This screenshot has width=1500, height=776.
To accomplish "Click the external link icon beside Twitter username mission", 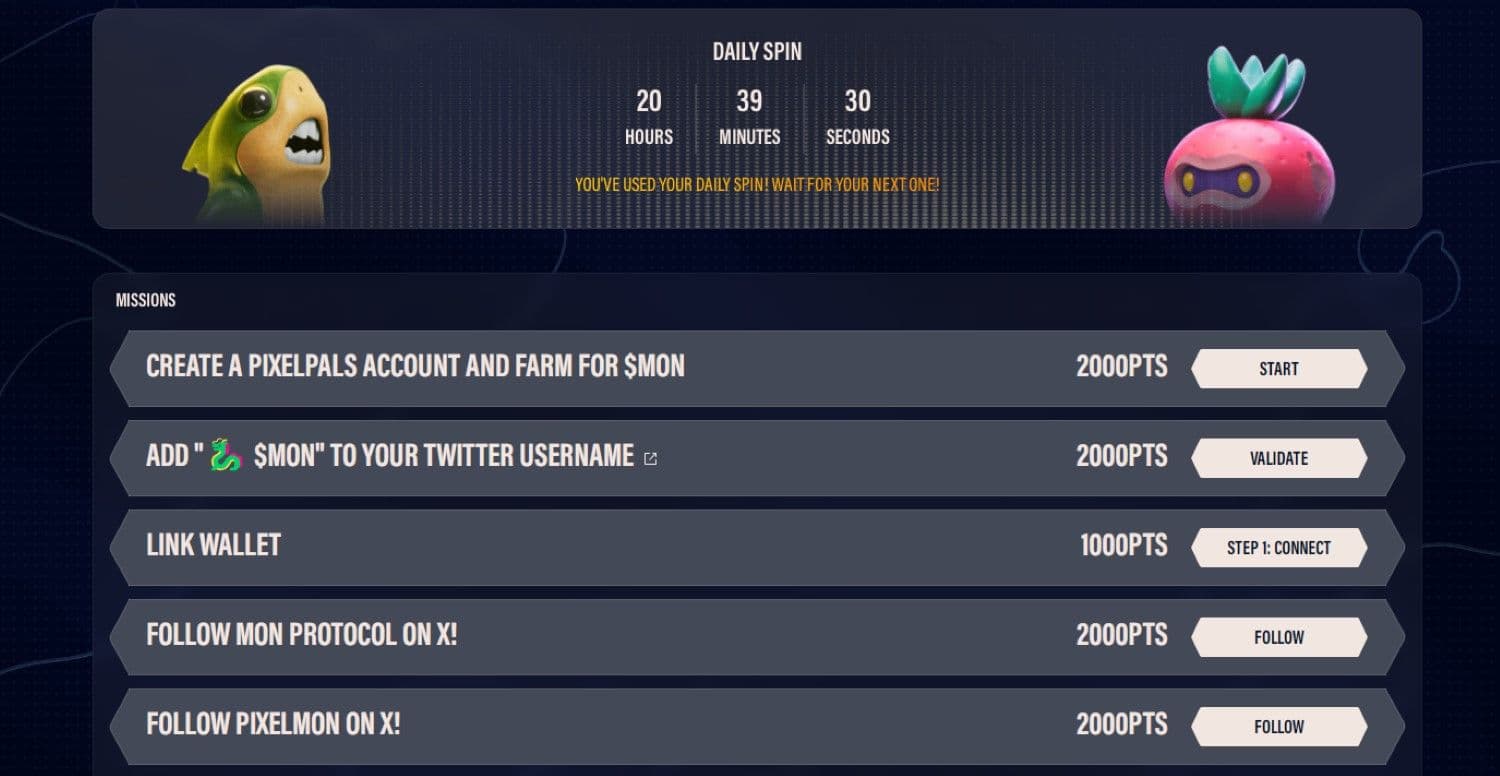I will 650,459.
